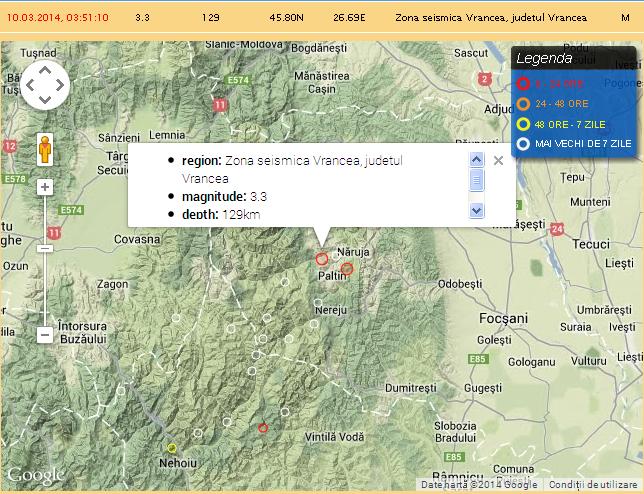Click the red earthquake marker under the popup pointer
Image resolution: width=644 pixels, height=494 pixels.
click(322, 259)
